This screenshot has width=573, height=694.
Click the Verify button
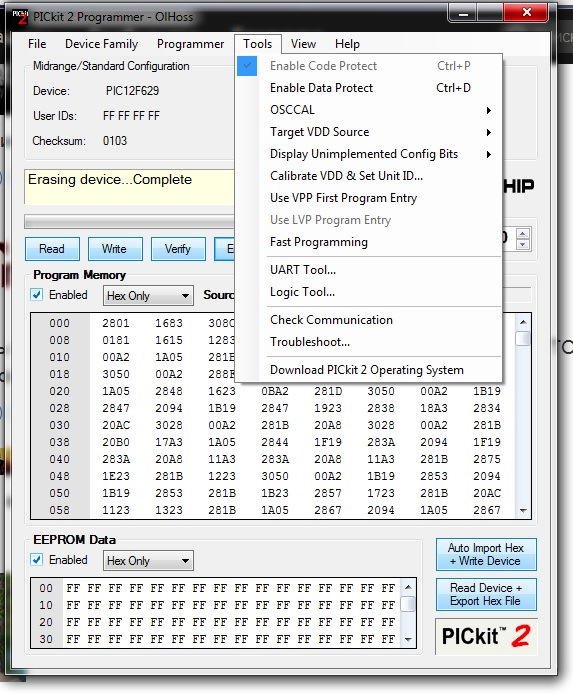tap(178, 249)
